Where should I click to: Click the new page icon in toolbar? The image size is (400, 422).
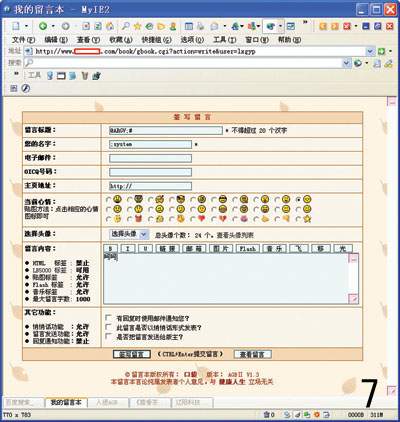coord(16,26)
